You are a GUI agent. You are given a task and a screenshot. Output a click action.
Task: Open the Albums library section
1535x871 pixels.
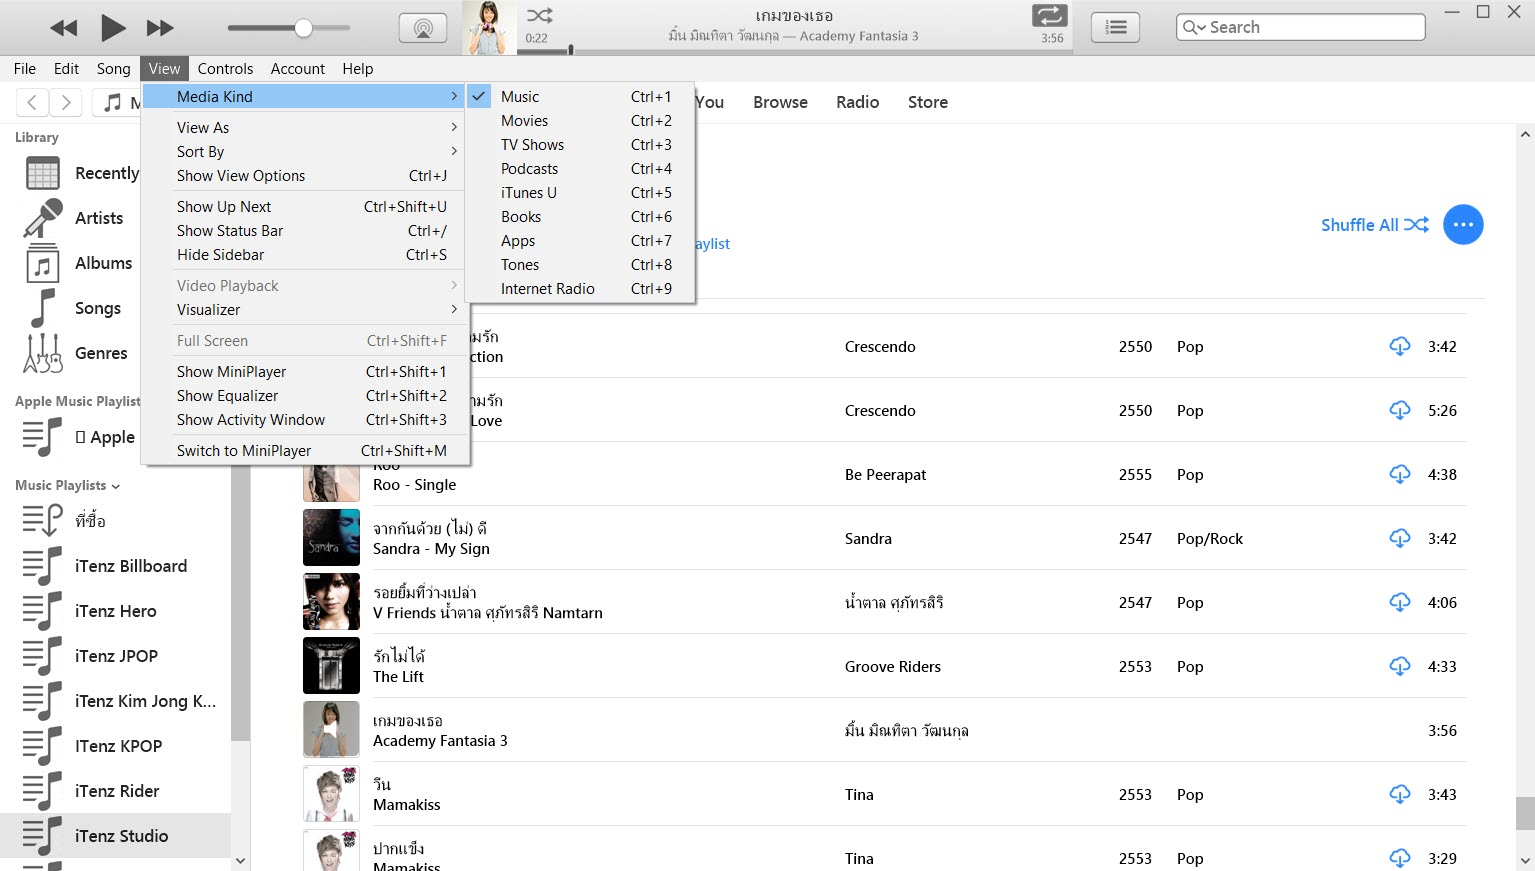click(x=104, y=263)
